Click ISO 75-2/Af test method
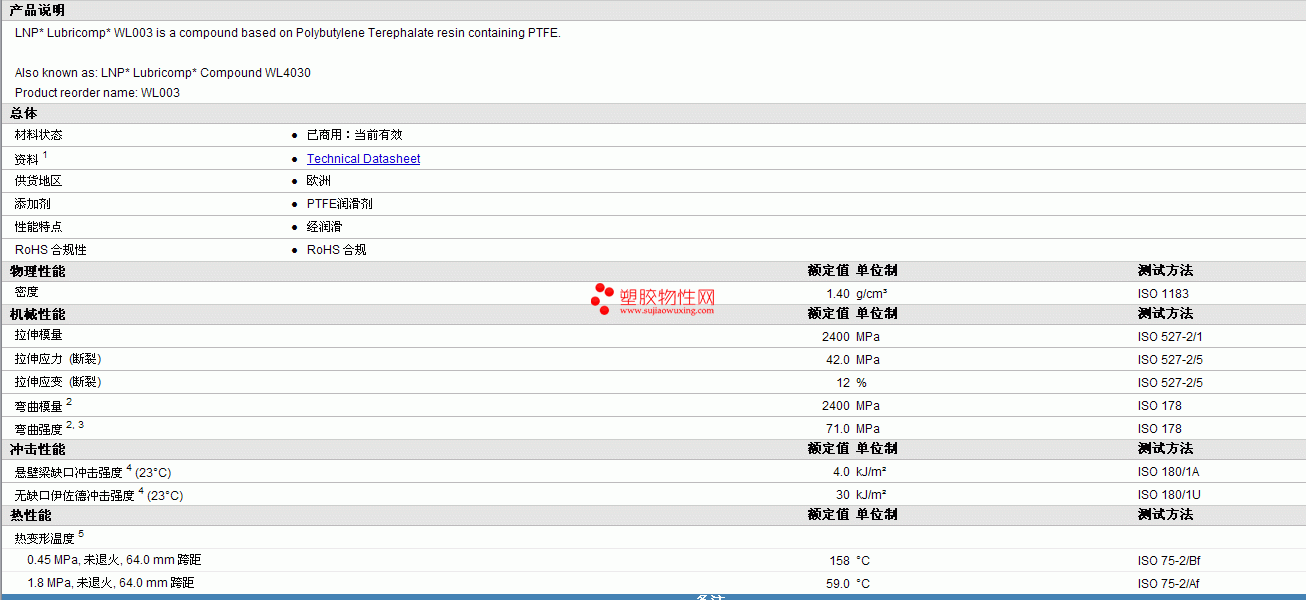The height and width of the screenshot is (600, 1306). [x=1171, y=584]
